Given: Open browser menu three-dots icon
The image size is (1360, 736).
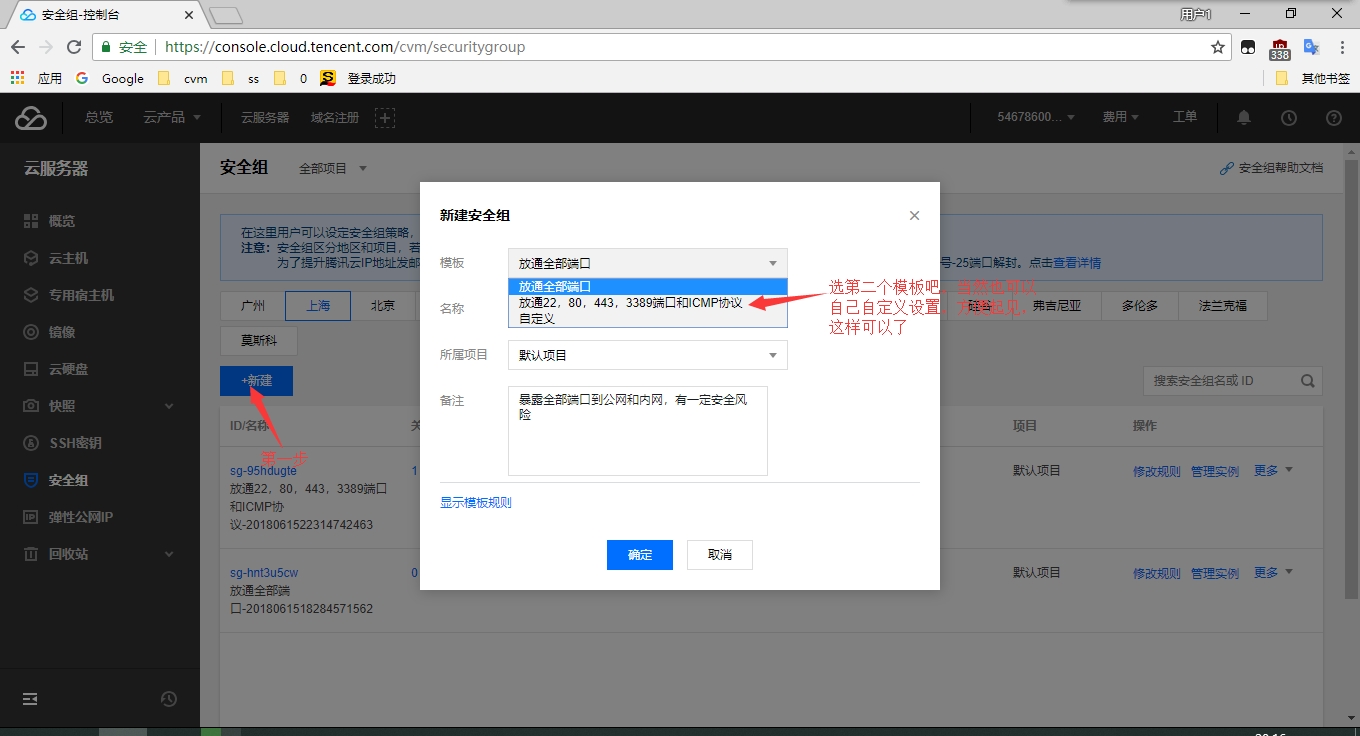Looking at the screenshot, I should tap(1341, 47).
